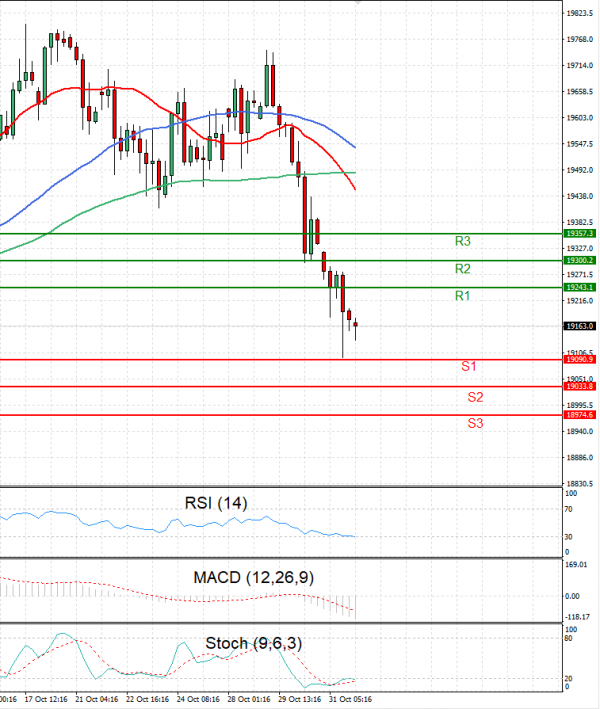Click the 21 Oct 04:16 time label
600x709 pixels.
(97, 700)
